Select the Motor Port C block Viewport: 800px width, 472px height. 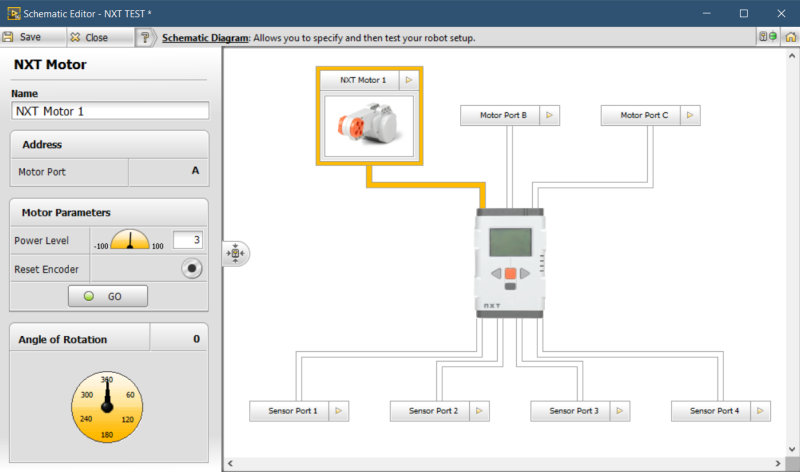click(x=641, y=115)
